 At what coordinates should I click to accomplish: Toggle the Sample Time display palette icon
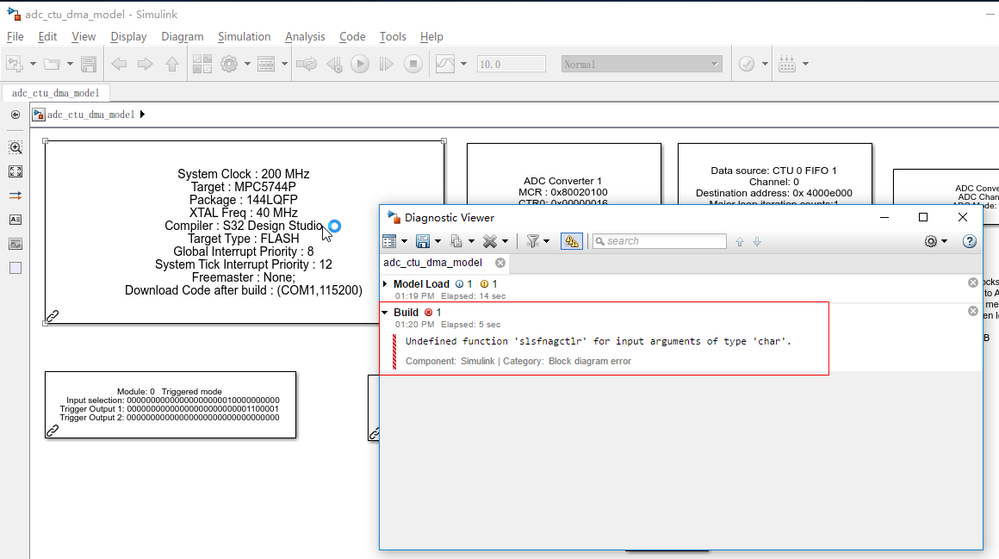15,196
